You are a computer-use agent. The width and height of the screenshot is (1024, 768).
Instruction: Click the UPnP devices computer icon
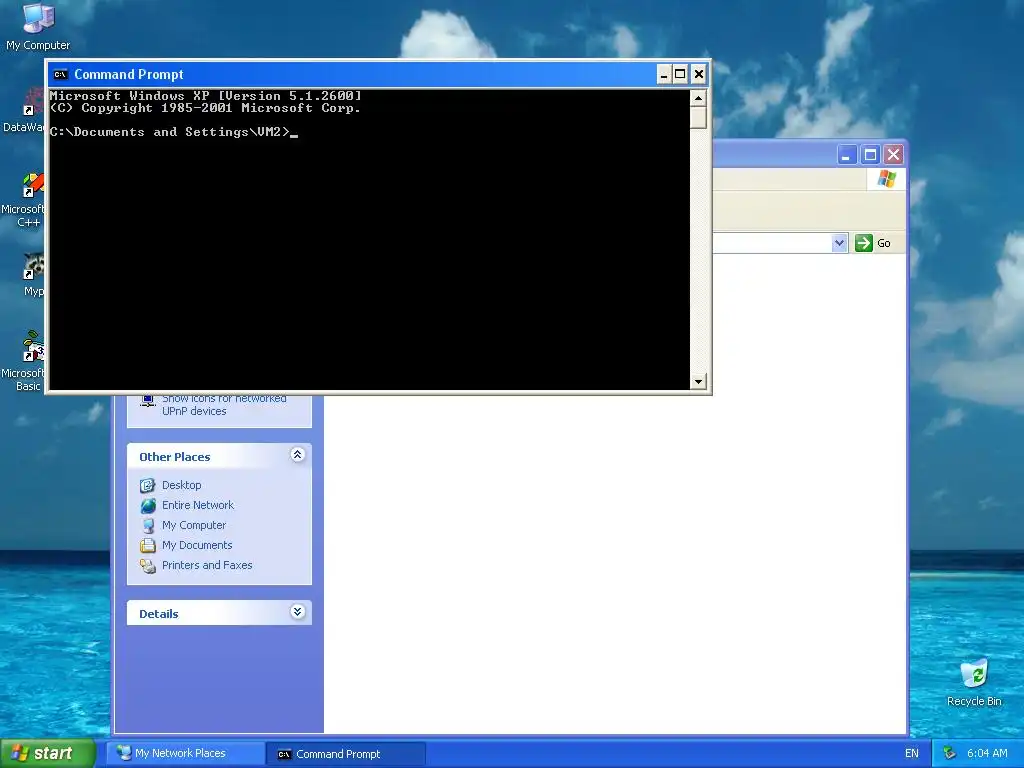(x=148, y=400)
